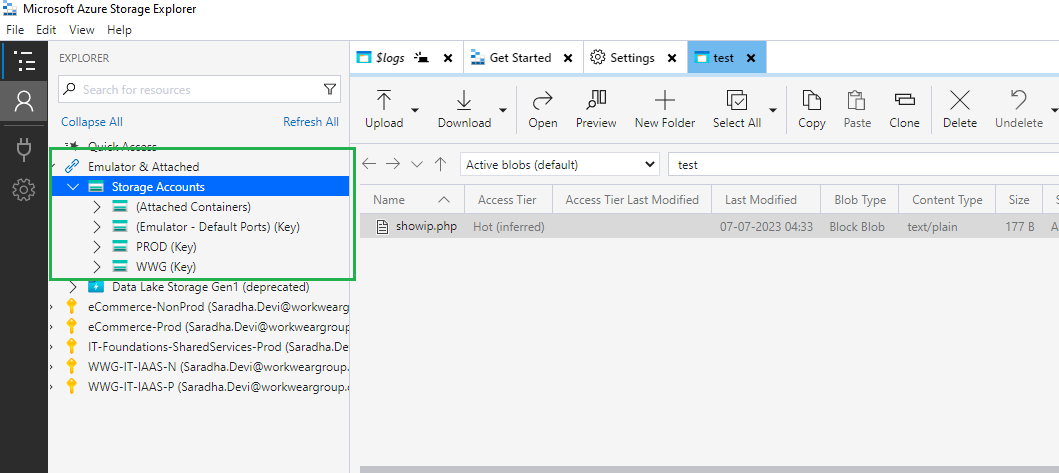Click the Delete toolbar icon
The width and height of the screenshot is (1059, 473).
point(960,109)
